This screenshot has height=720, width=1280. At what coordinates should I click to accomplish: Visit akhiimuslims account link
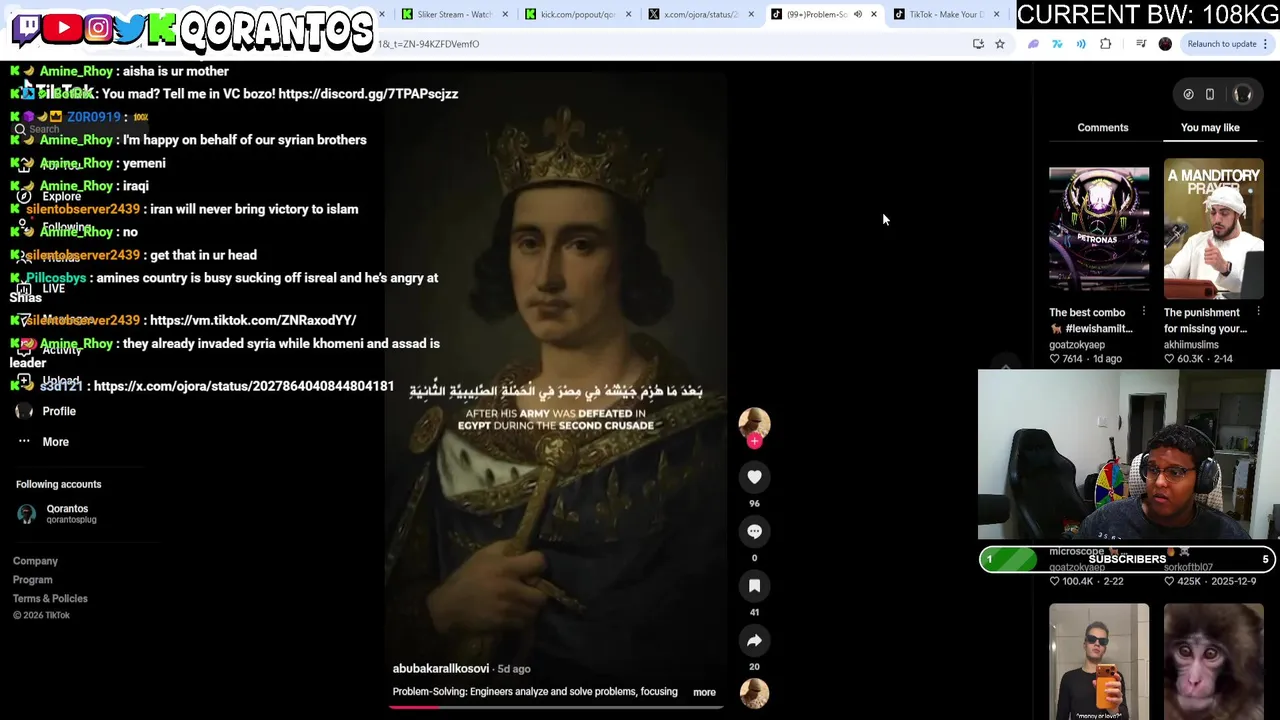pos(1191,345)
